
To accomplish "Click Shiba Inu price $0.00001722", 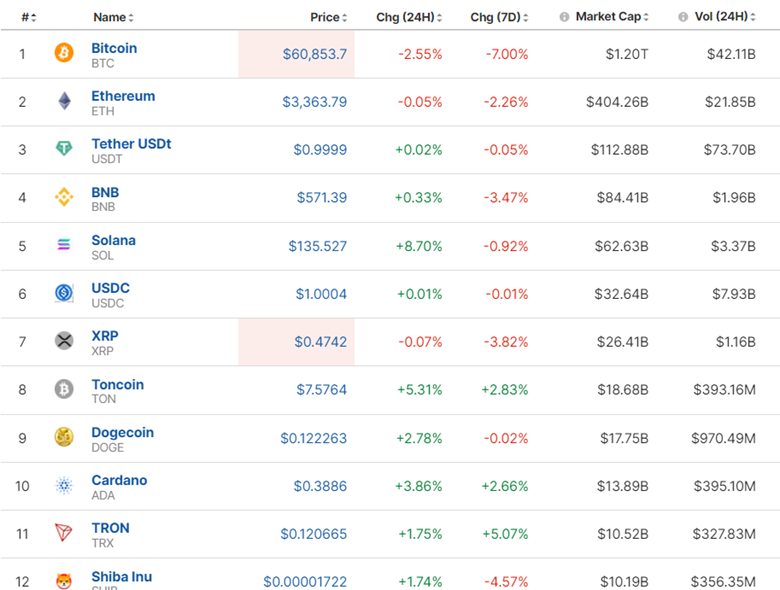I will coord(305,582).
